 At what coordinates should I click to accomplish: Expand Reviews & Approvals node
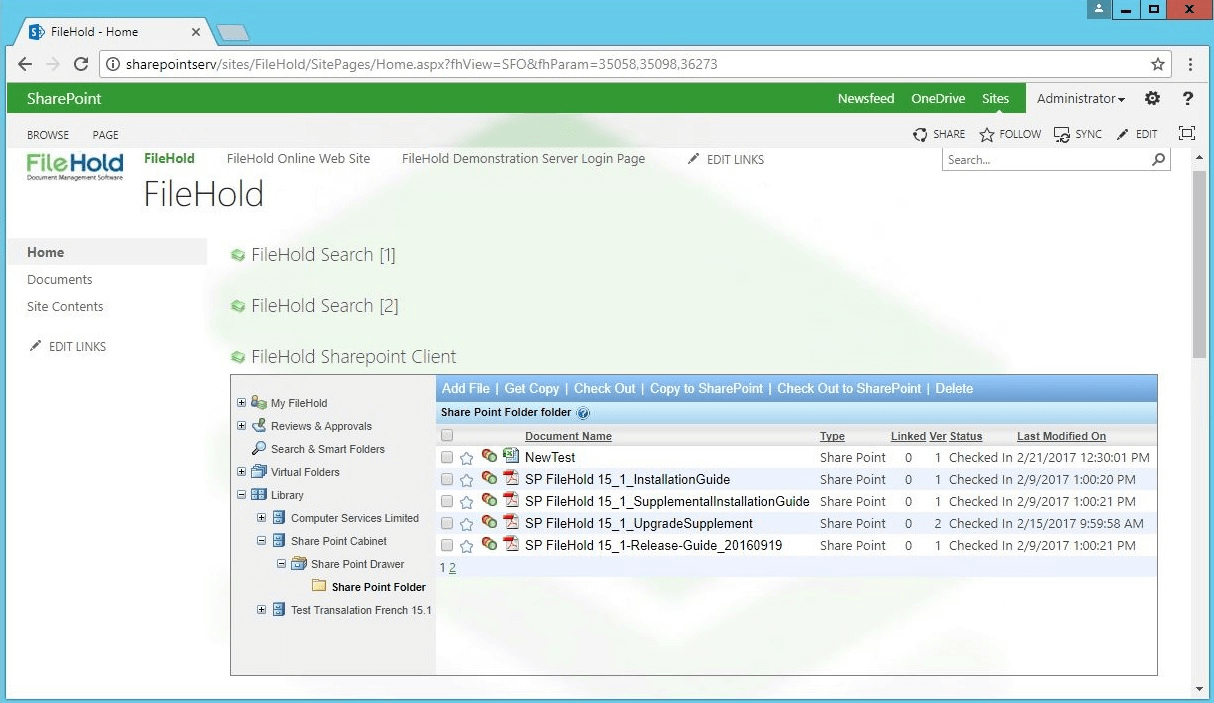241,426
